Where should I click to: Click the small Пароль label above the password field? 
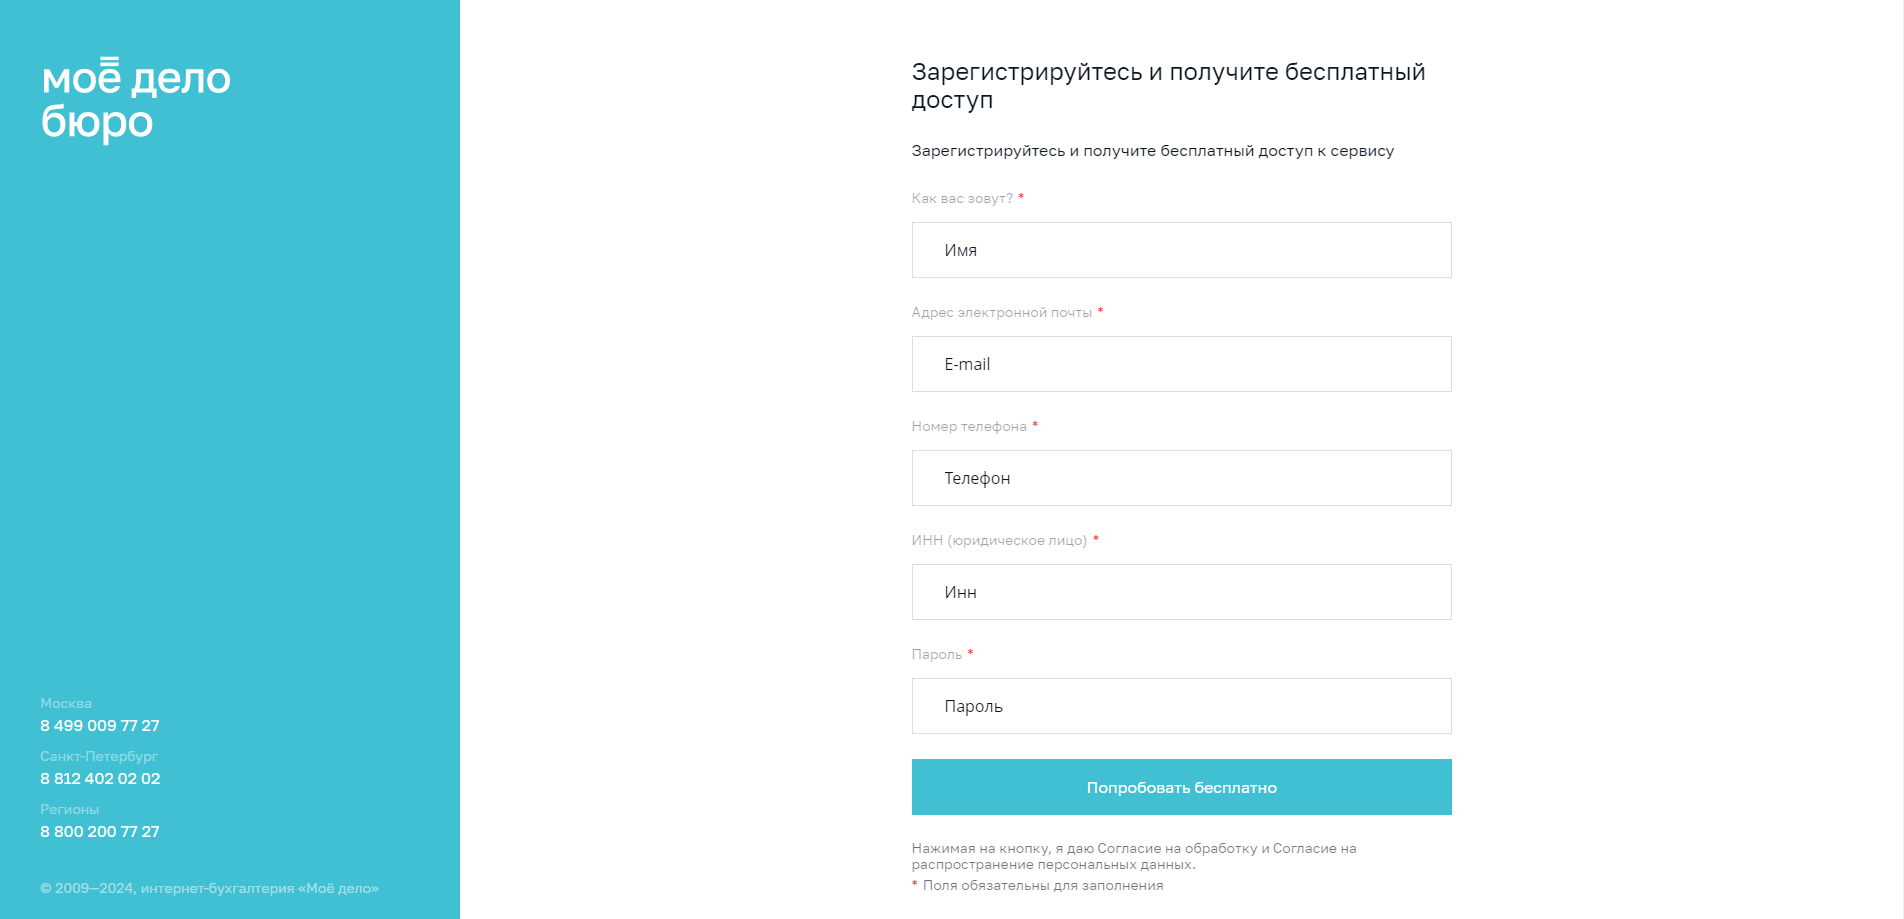937,654
